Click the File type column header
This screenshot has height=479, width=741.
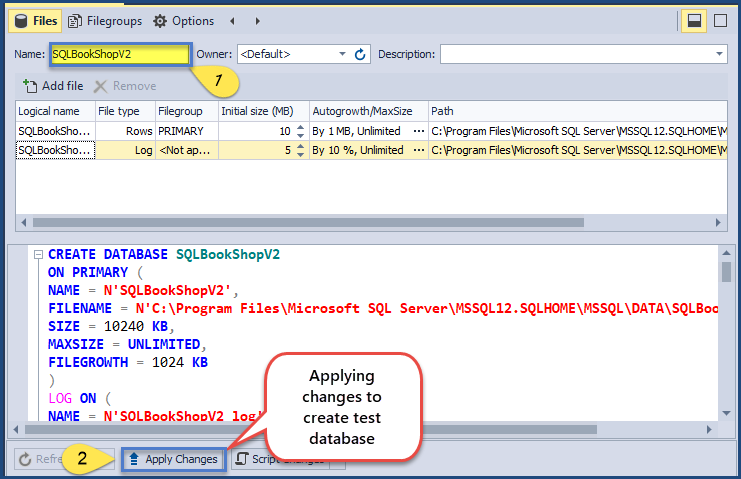[x=125, y=111]
